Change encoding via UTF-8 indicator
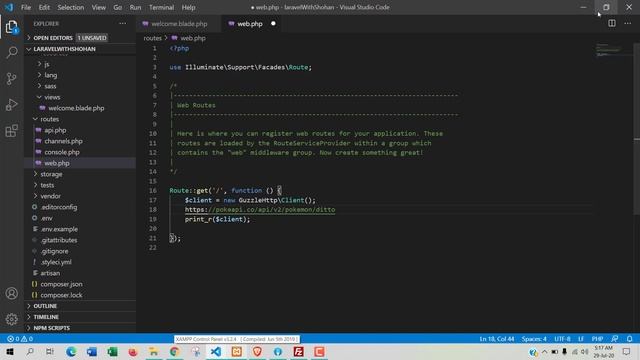Image resolution: width=640 pixels, height=360 pixels. [x=562, y=339]
